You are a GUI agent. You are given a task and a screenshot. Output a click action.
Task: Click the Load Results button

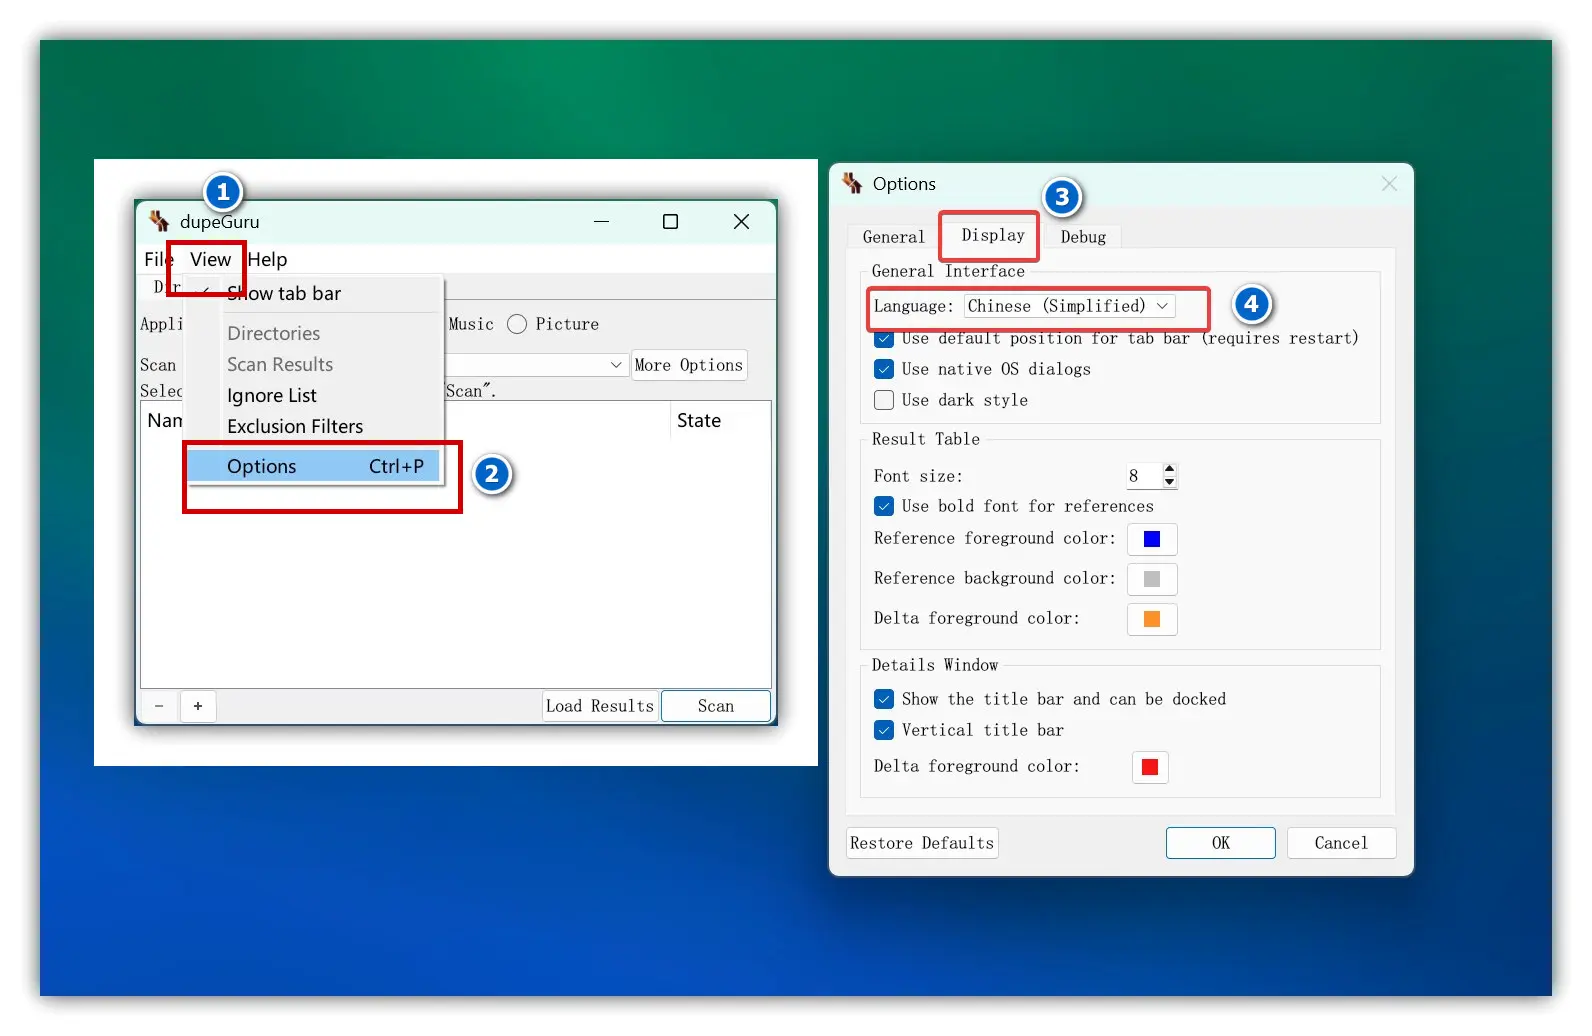point(600,706)
